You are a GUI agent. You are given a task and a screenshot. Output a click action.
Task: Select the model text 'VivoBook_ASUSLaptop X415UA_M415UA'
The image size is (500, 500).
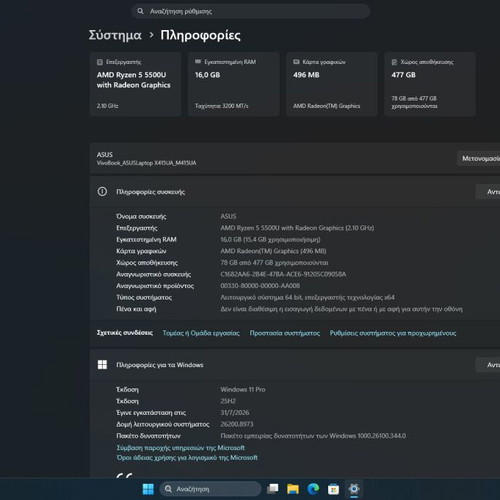click(146, 163)
